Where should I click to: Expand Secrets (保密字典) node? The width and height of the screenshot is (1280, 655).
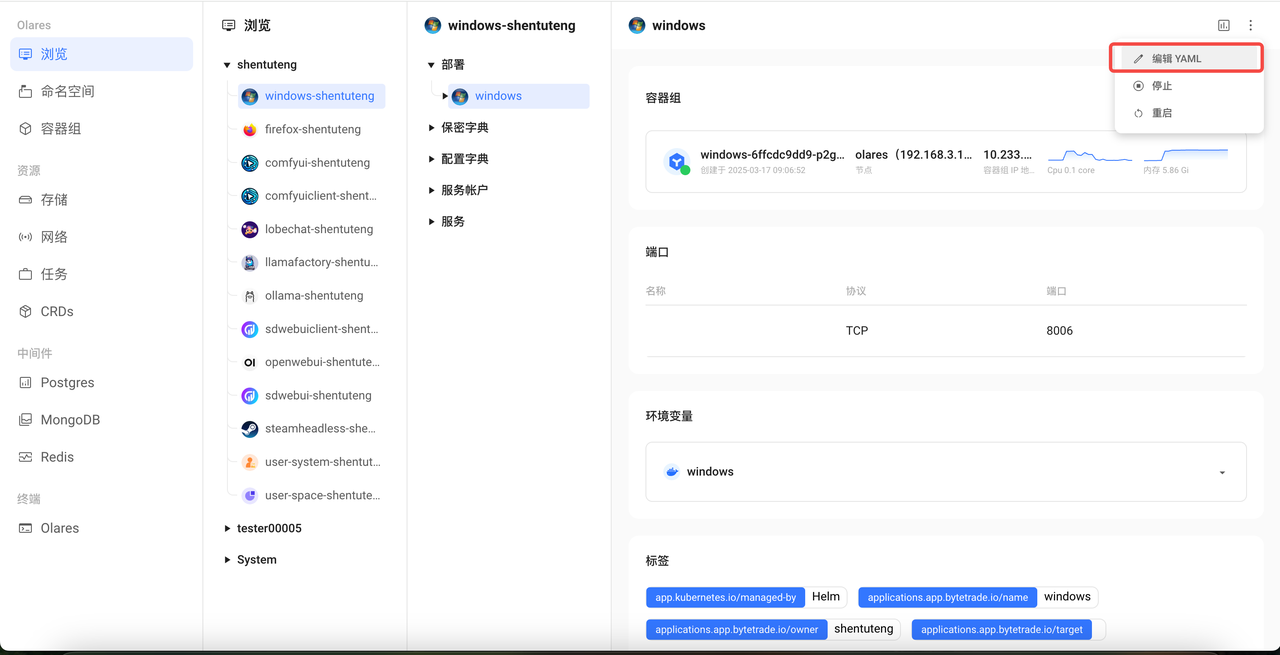(x=431, y=128)
